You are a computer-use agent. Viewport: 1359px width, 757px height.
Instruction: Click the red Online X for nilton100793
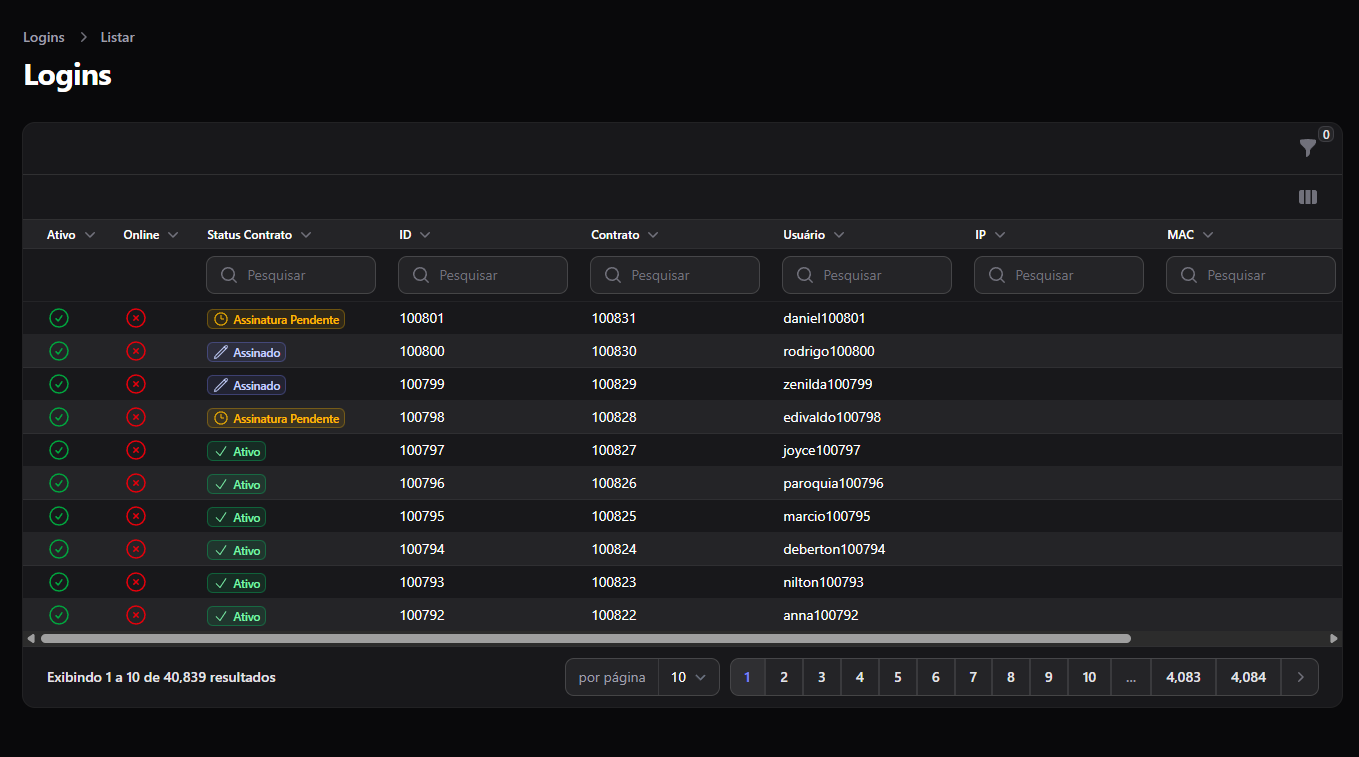(x=136, y=582)
